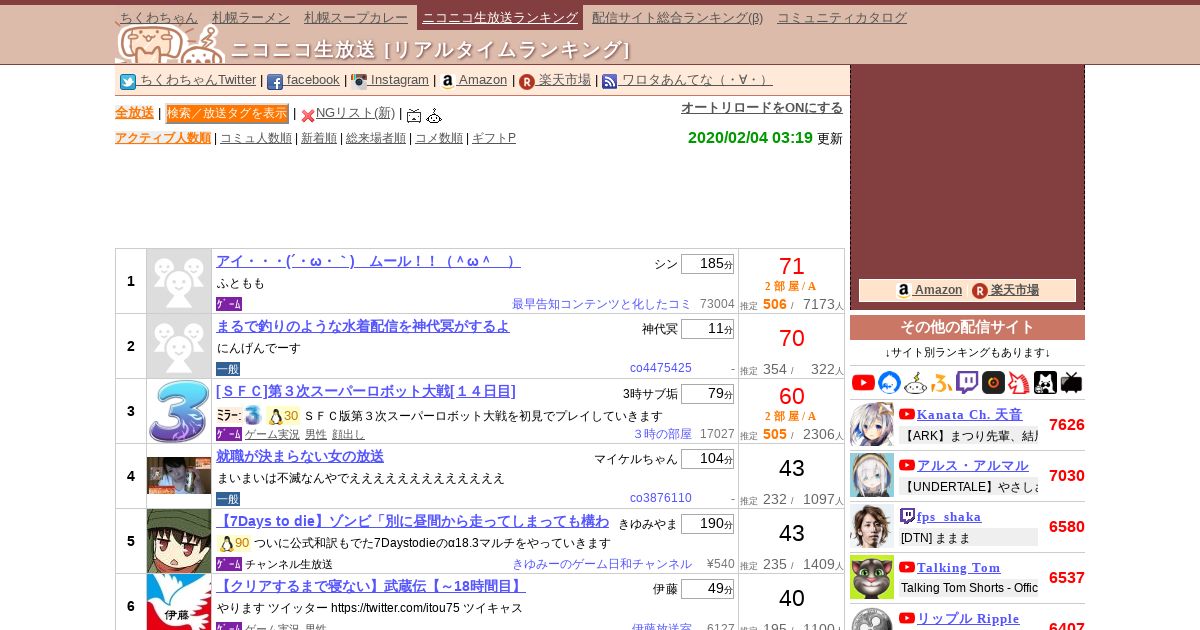Open 配信サイト総合ランキング(β) nav item

click(677, 17)
